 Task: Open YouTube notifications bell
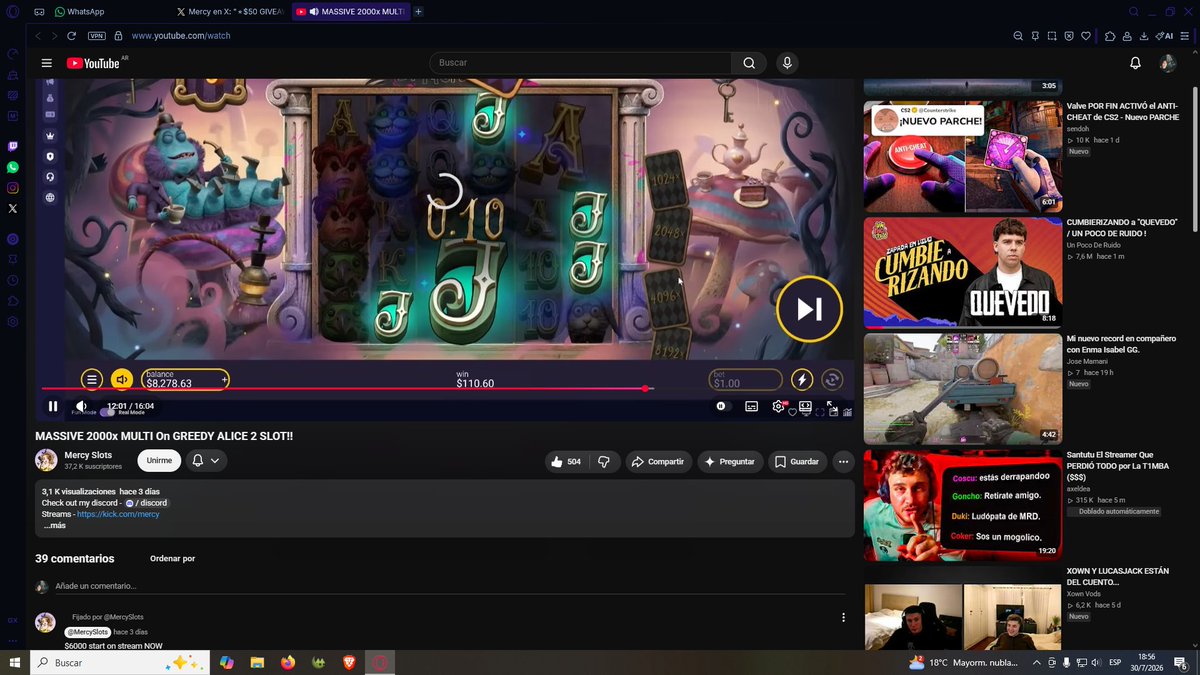point(1135,63)
